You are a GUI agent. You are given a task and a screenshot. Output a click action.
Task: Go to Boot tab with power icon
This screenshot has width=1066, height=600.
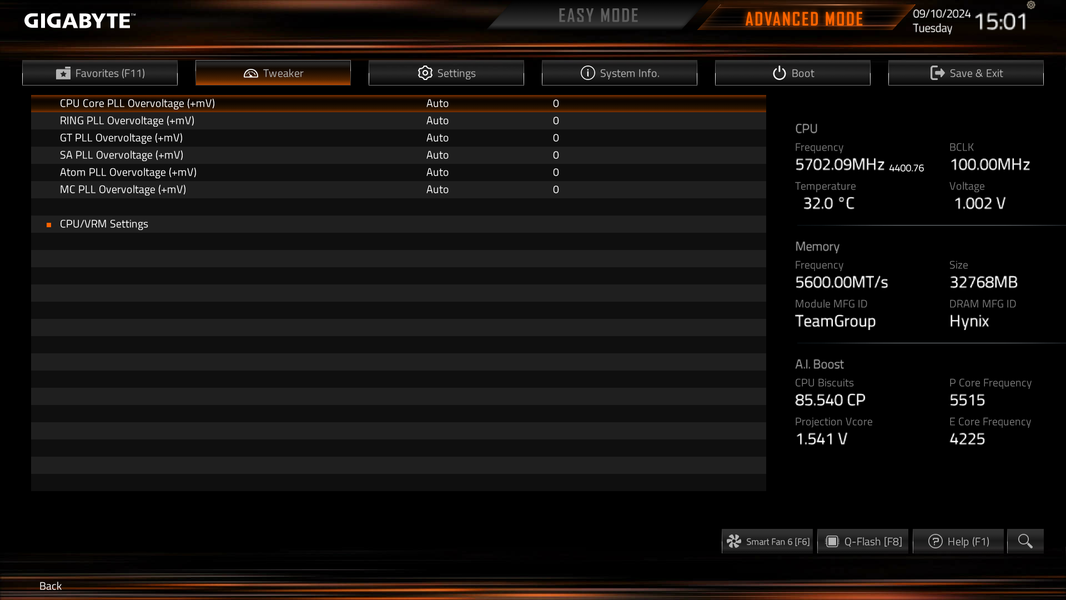point(793,73)
